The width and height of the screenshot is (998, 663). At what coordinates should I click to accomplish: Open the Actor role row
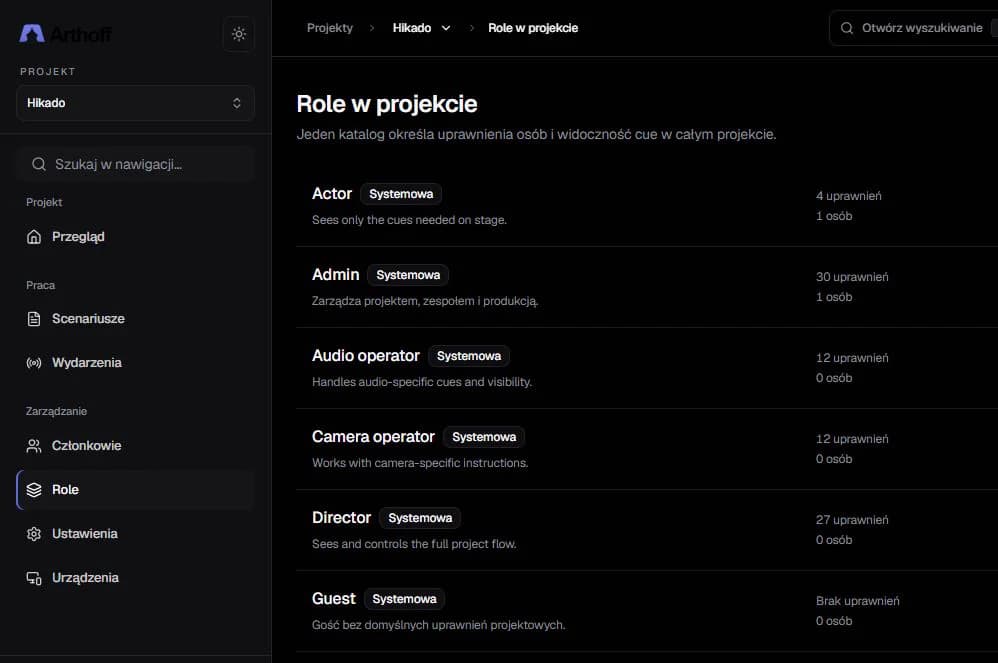(x=647, y=206)
